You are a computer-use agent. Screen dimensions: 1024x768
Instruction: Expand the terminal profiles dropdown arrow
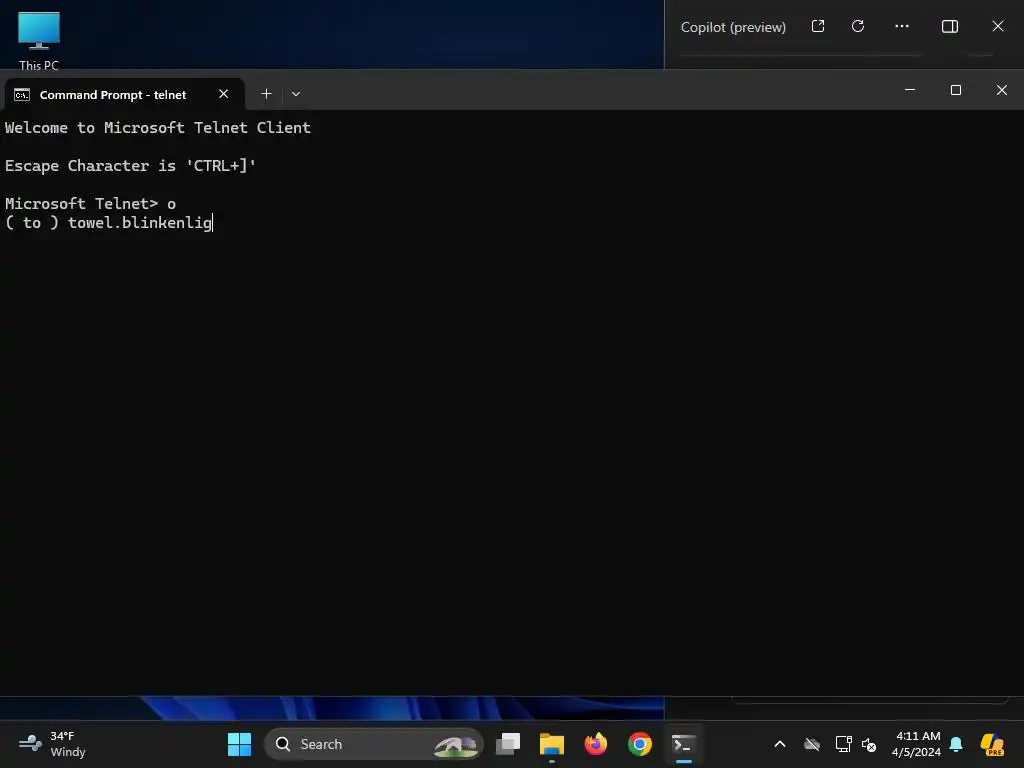(x=296, y=94)
